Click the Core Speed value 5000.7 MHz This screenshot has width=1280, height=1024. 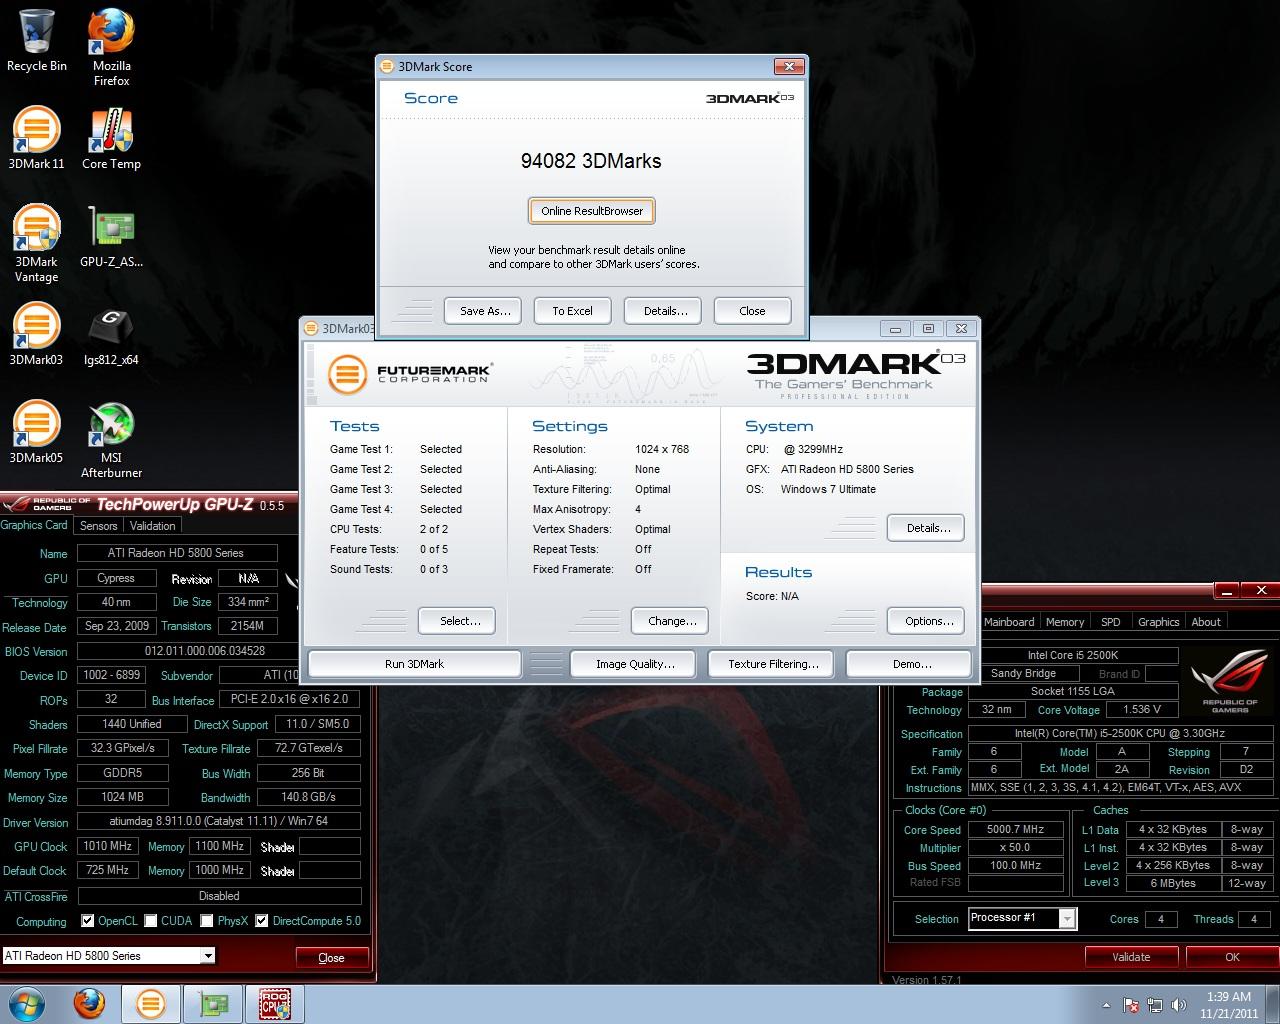tap(1015, 829)
